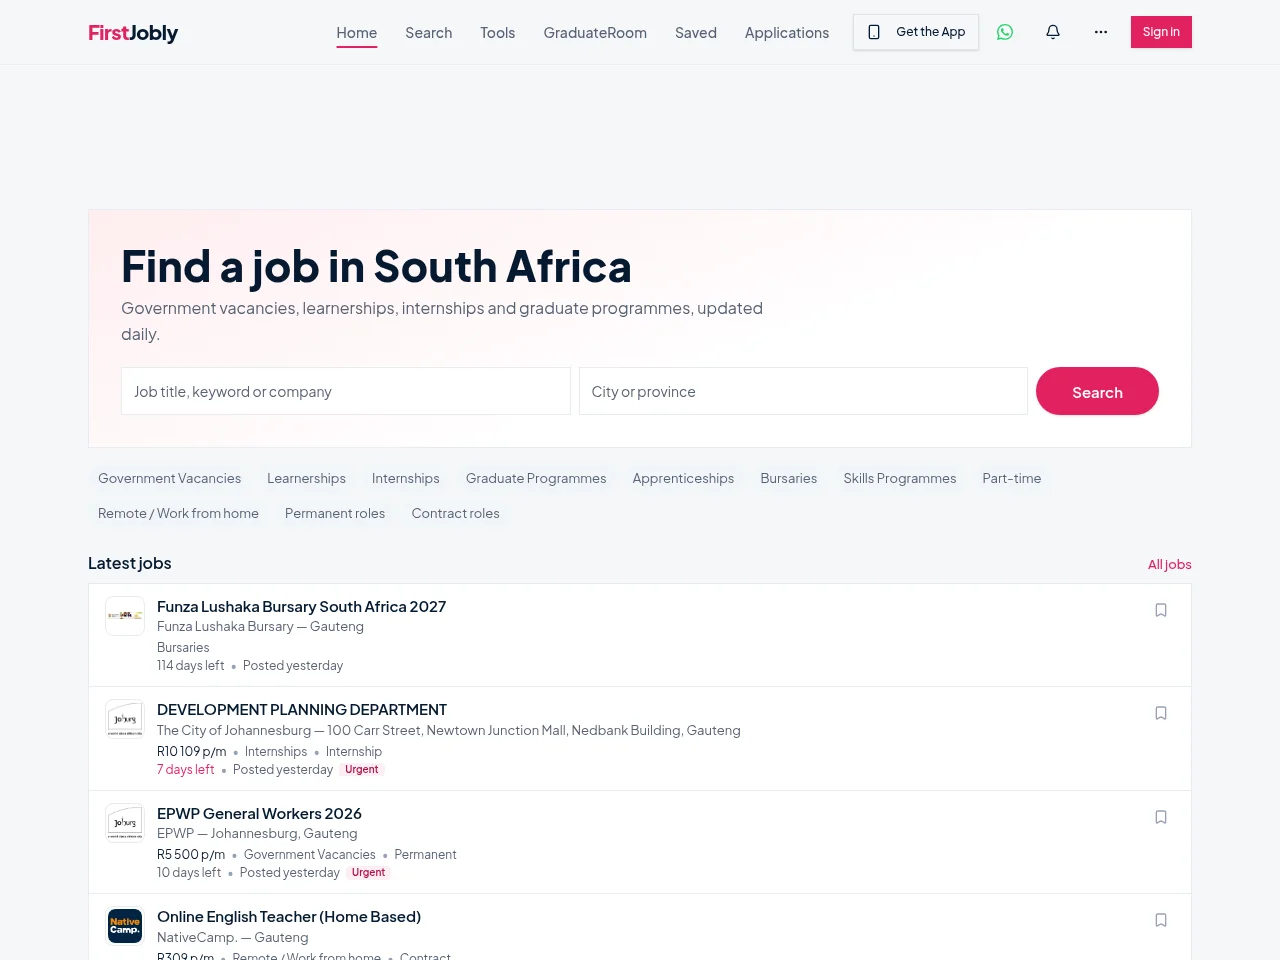The width and height of the screenshot is (1280, 960).
Task: Open the notifications bell
Action: pyautogui.click(x=1053, y=32)
